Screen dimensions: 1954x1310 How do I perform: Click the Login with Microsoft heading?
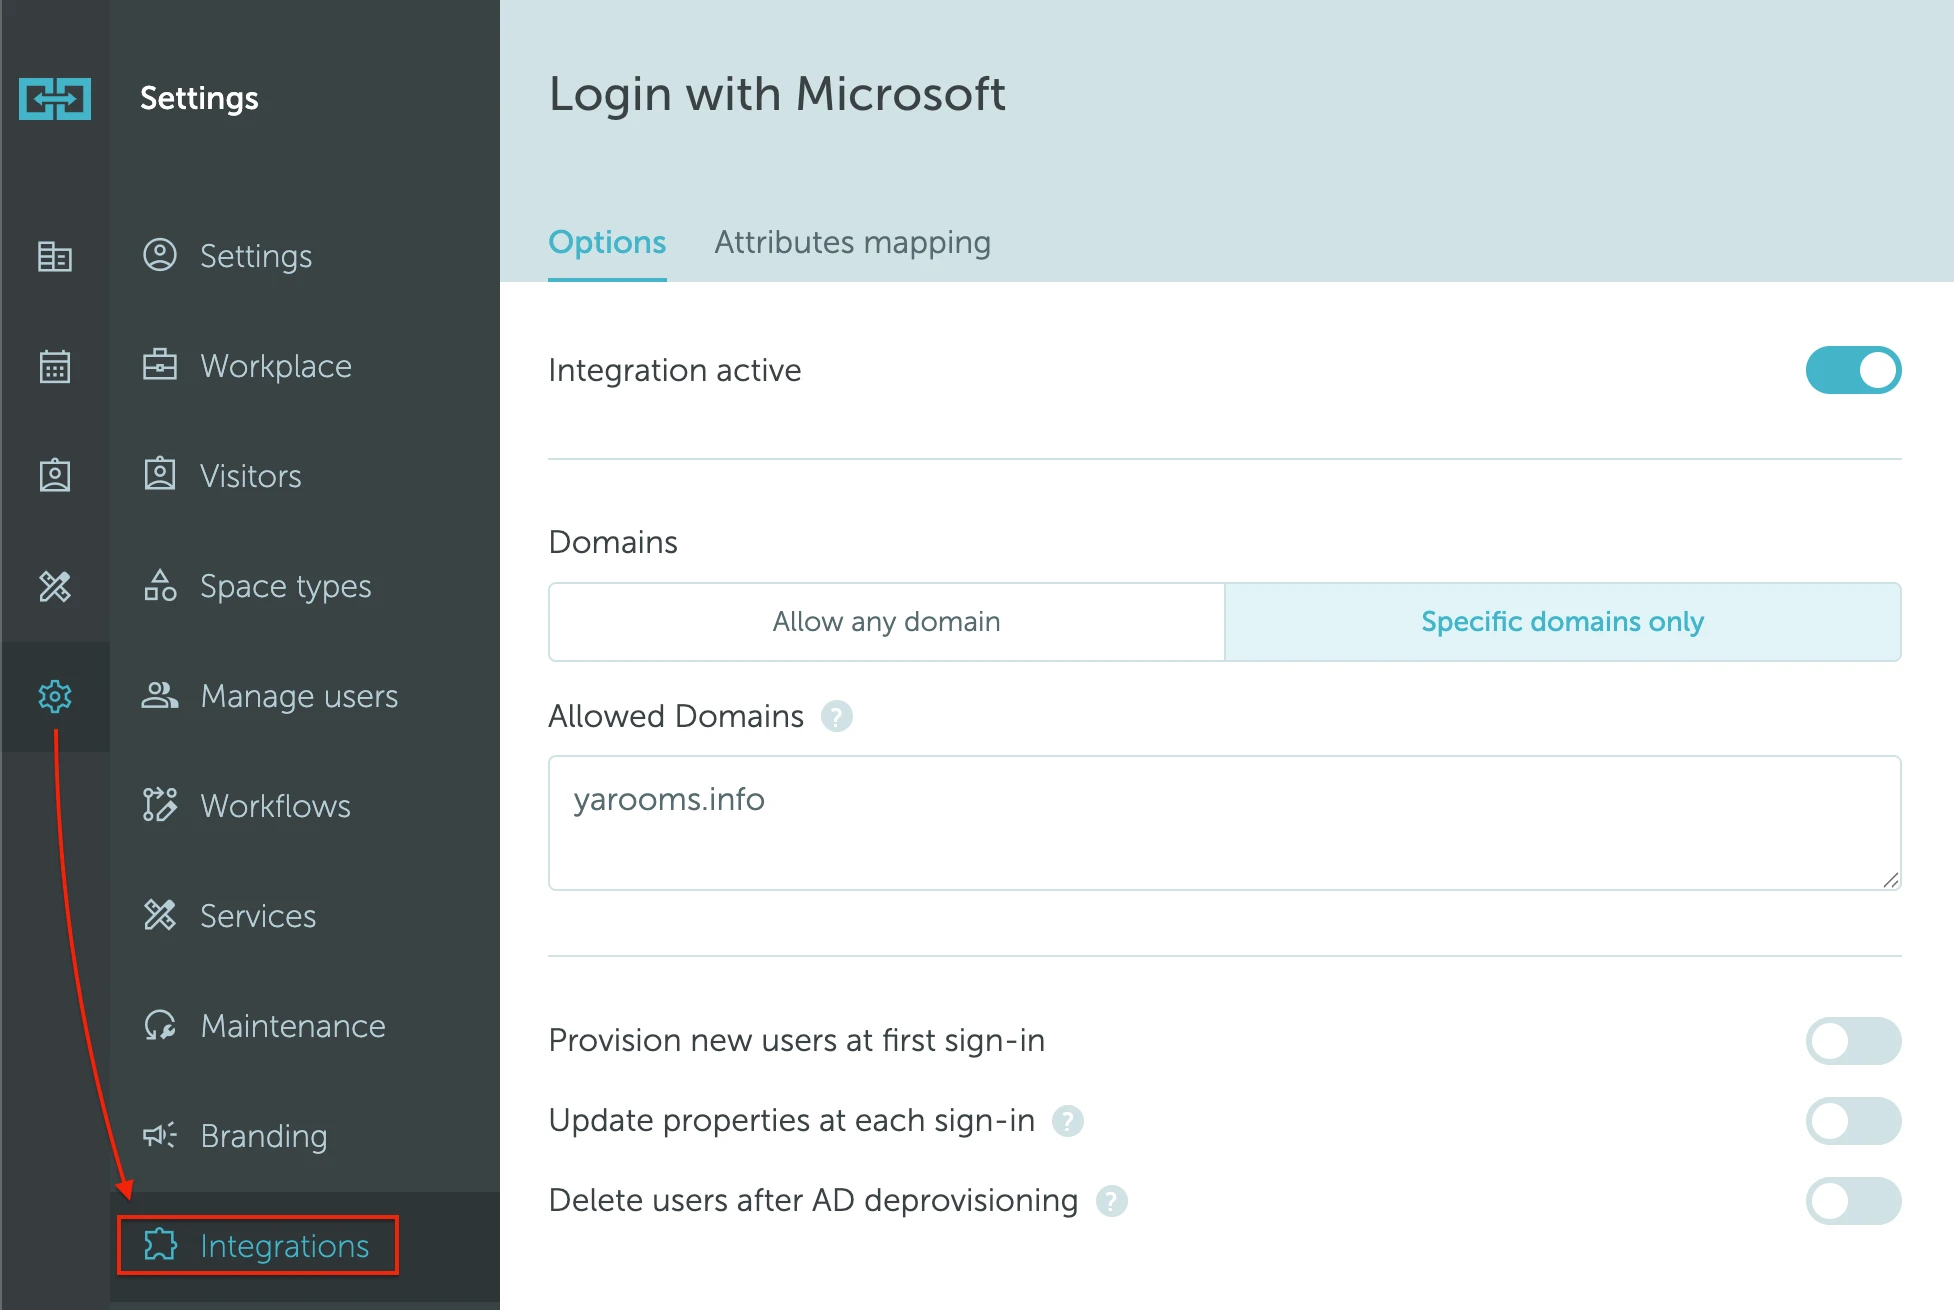(777, 95)
